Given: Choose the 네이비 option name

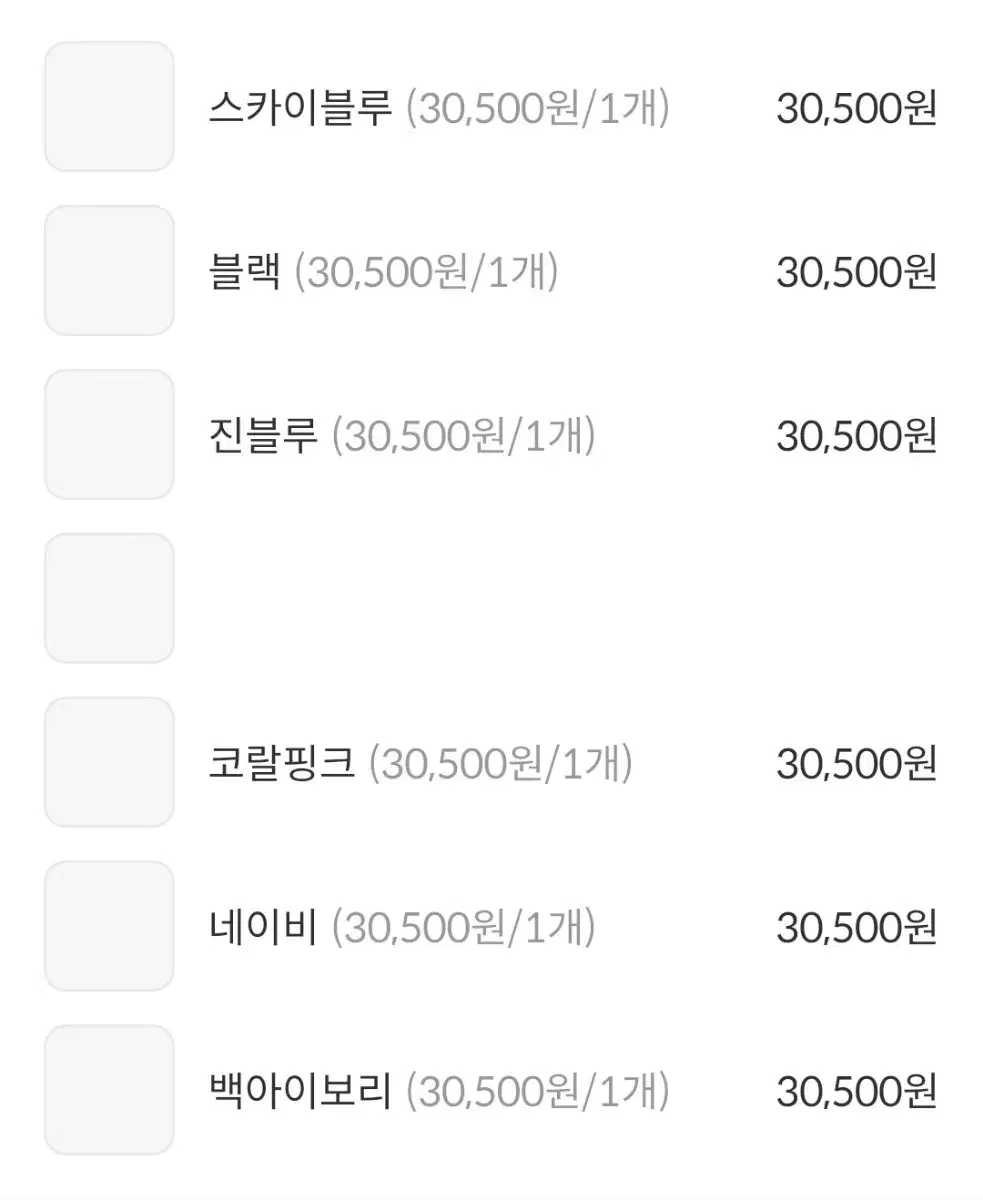Looking at the screenshot, I should pos(263,928).
